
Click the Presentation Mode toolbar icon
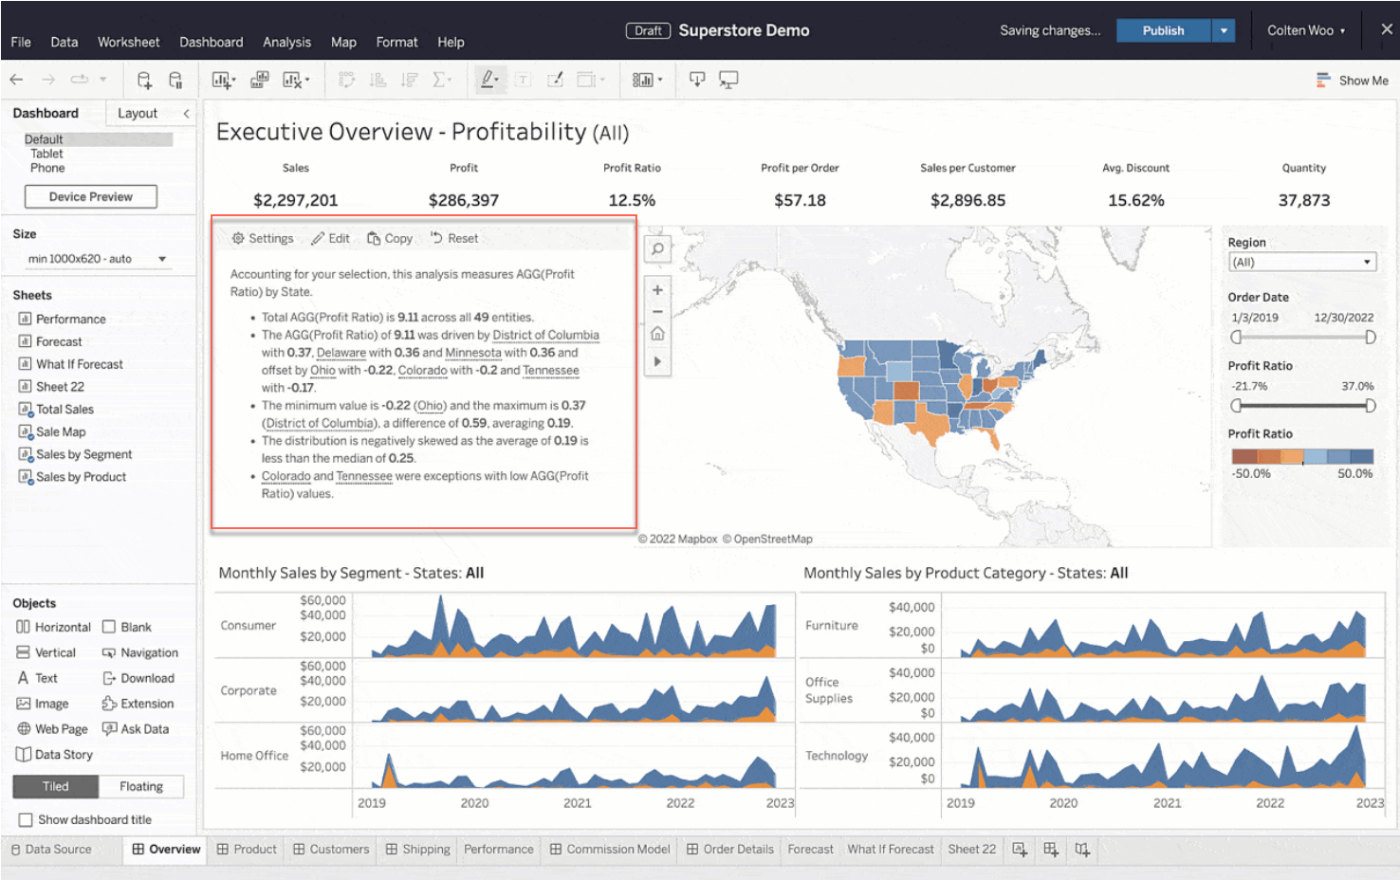[729, 80]
